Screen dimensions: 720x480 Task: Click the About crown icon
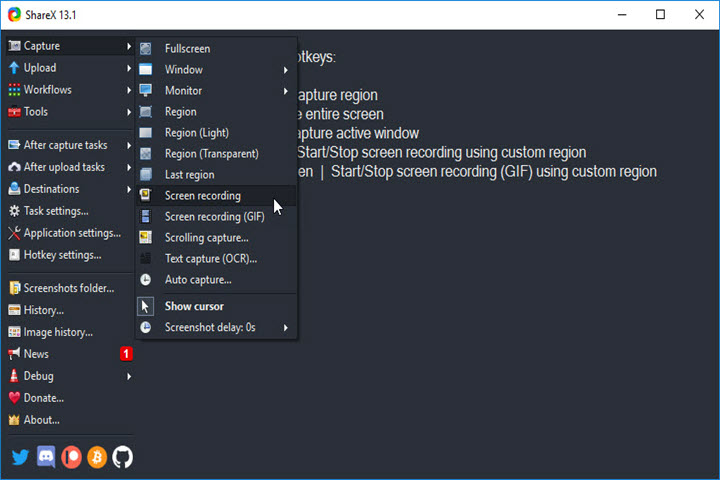14,420
